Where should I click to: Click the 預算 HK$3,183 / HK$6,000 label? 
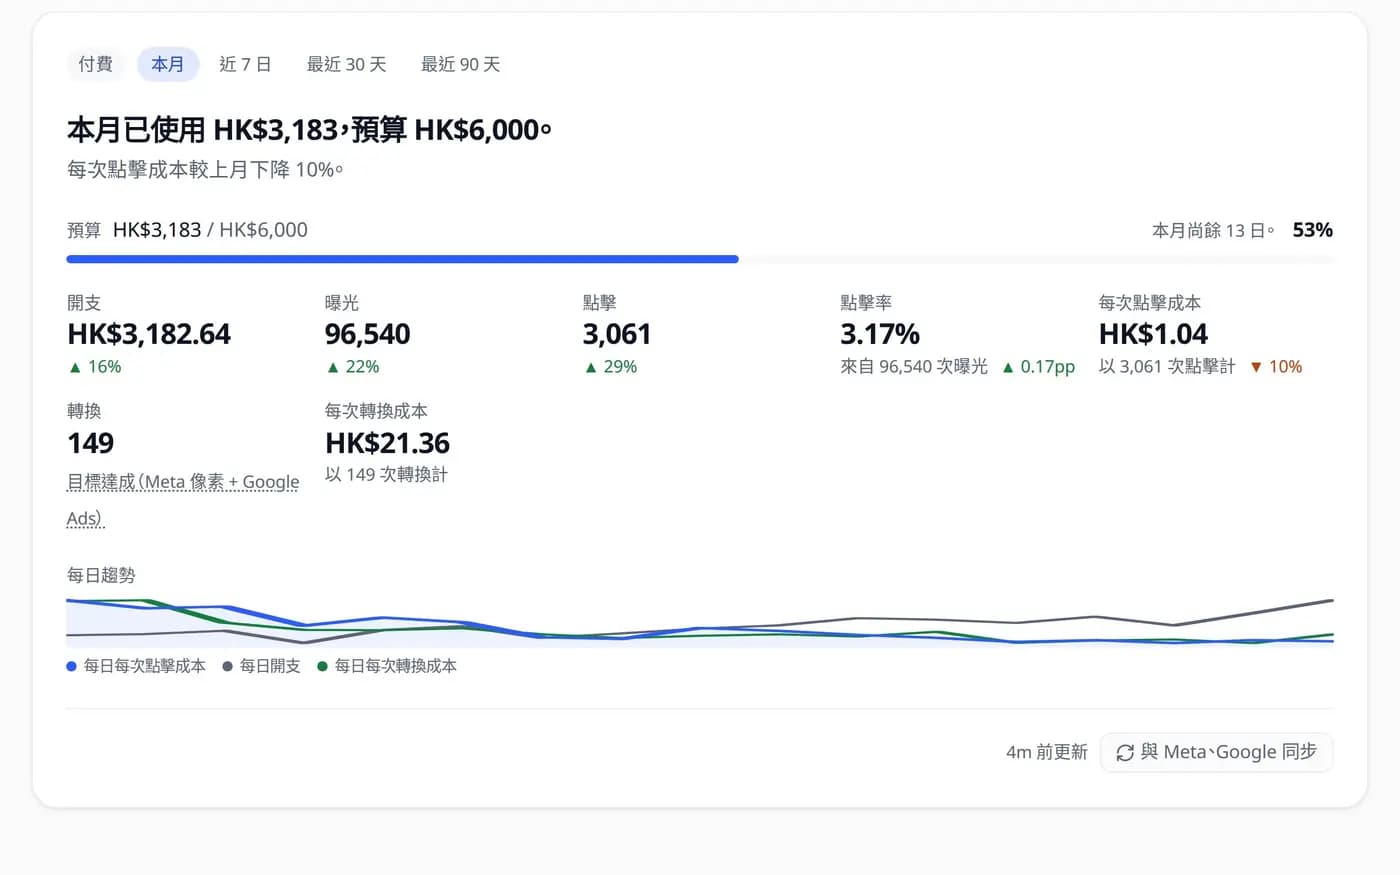(x=187, y=230)
